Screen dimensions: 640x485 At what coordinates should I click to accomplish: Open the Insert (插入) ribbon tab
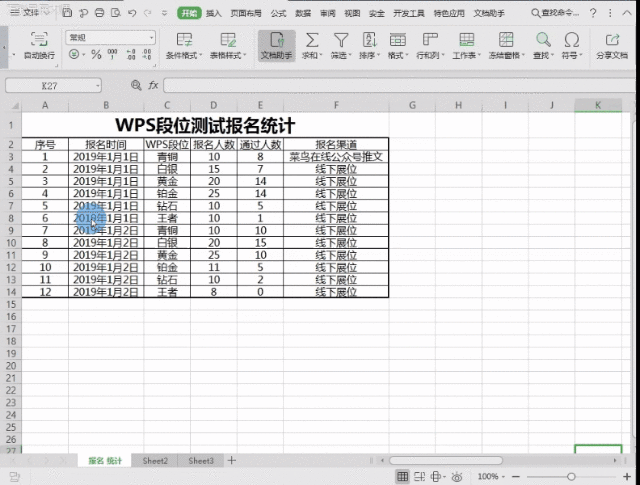pyautogui.click(x=214, y=14)
